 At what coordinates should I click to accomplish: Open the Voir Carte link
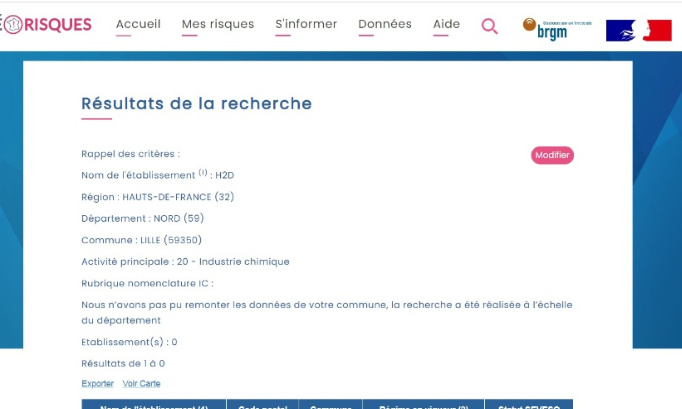pyautogui.click(x=141, y=383)
